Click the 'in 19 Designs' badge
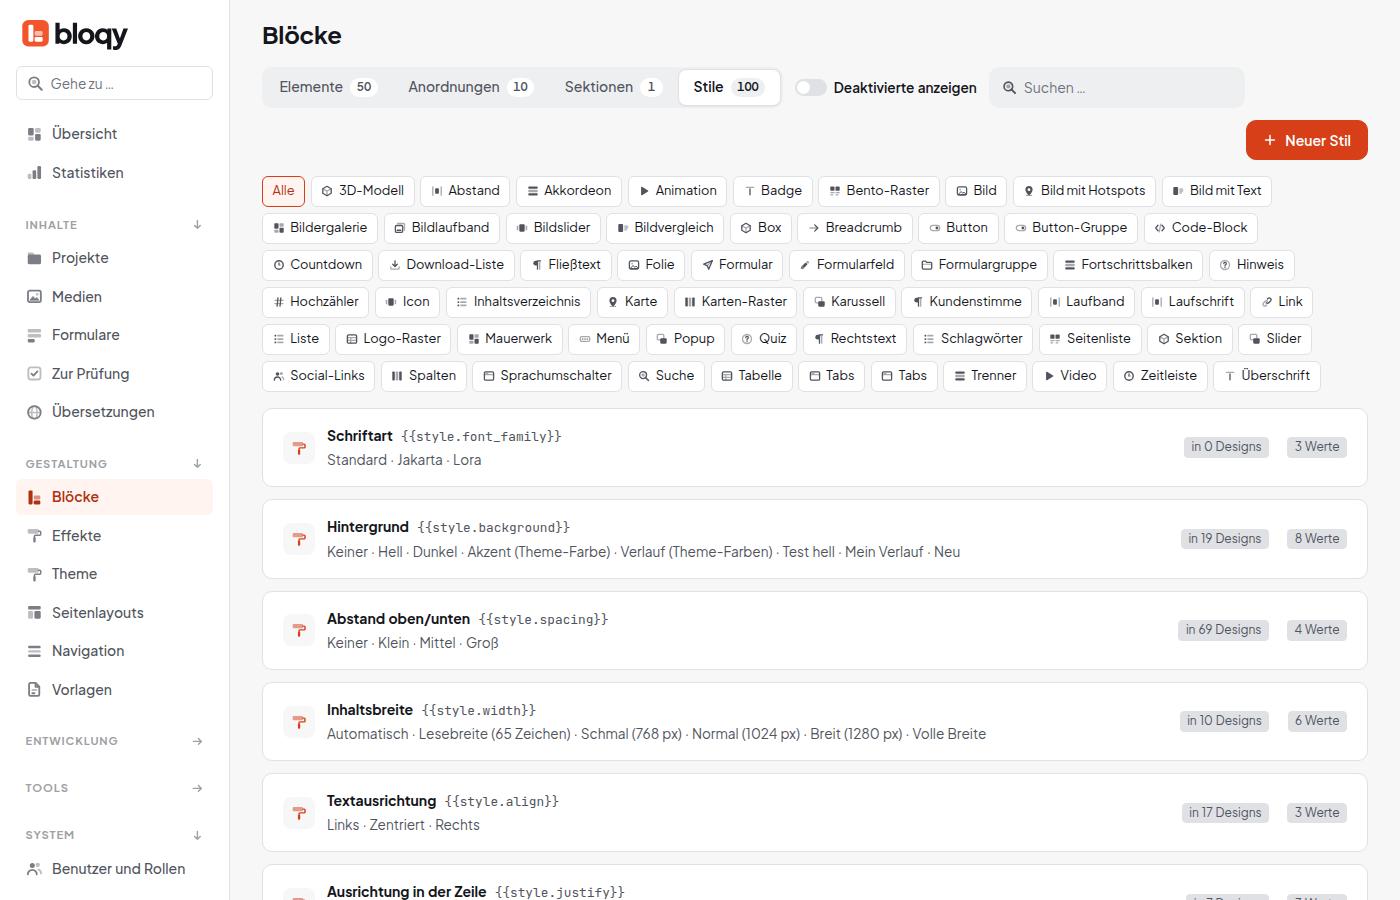Image resolution: width=1400 pixels, height=900 pixels. 1224,539
